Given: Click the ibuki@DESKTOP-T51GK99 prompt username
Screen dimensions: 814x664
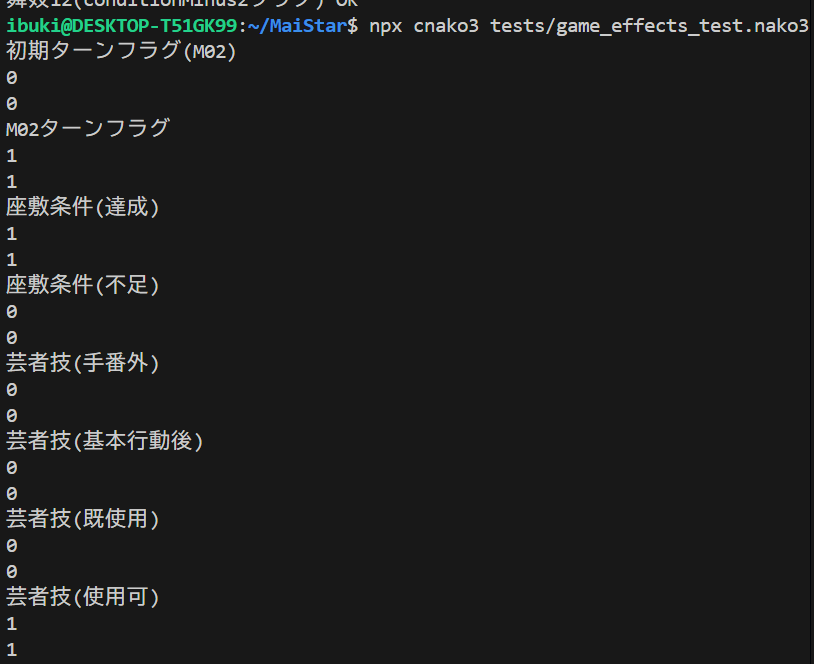Looking at the screenshot, I should point(121,26).
